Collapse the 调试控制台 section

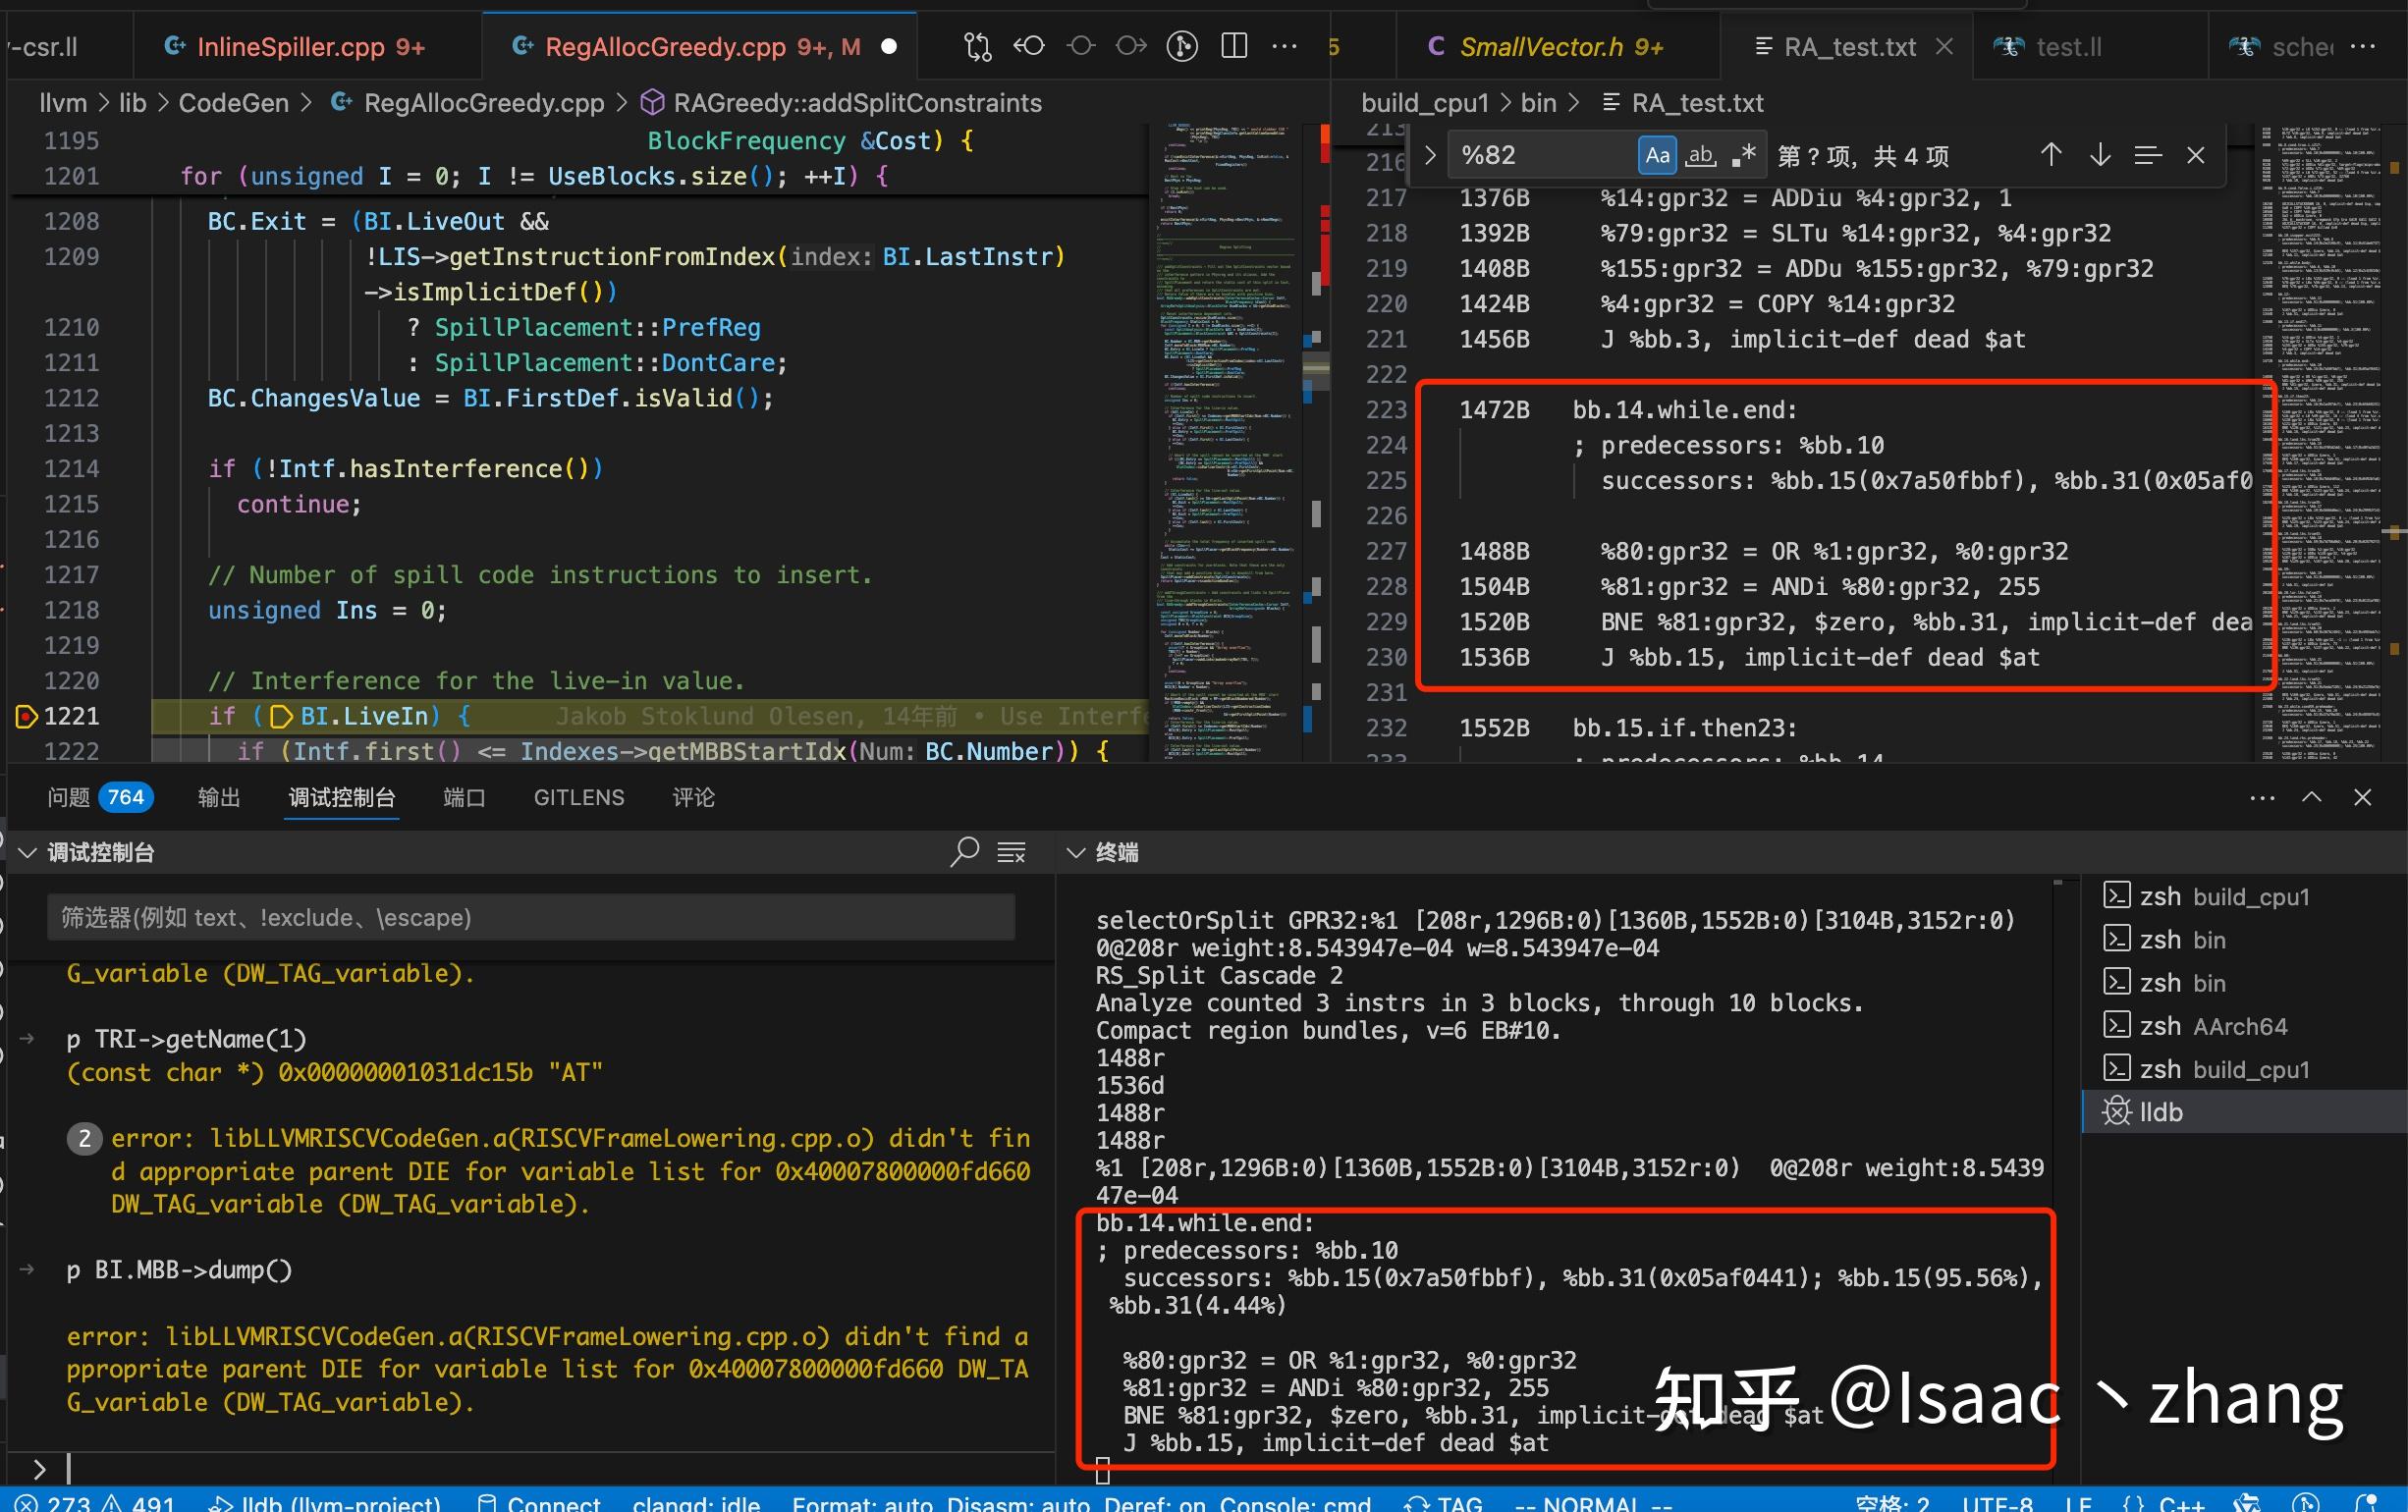28,853
